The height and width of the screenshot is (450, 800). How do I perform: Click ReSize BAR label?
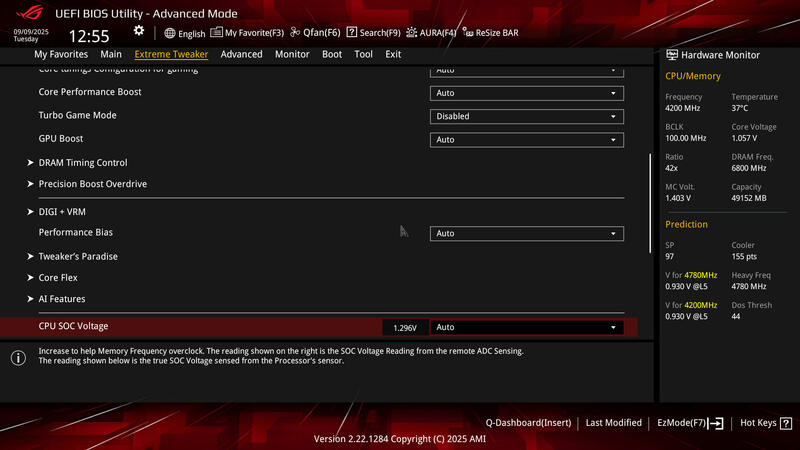tap(497, 33)
